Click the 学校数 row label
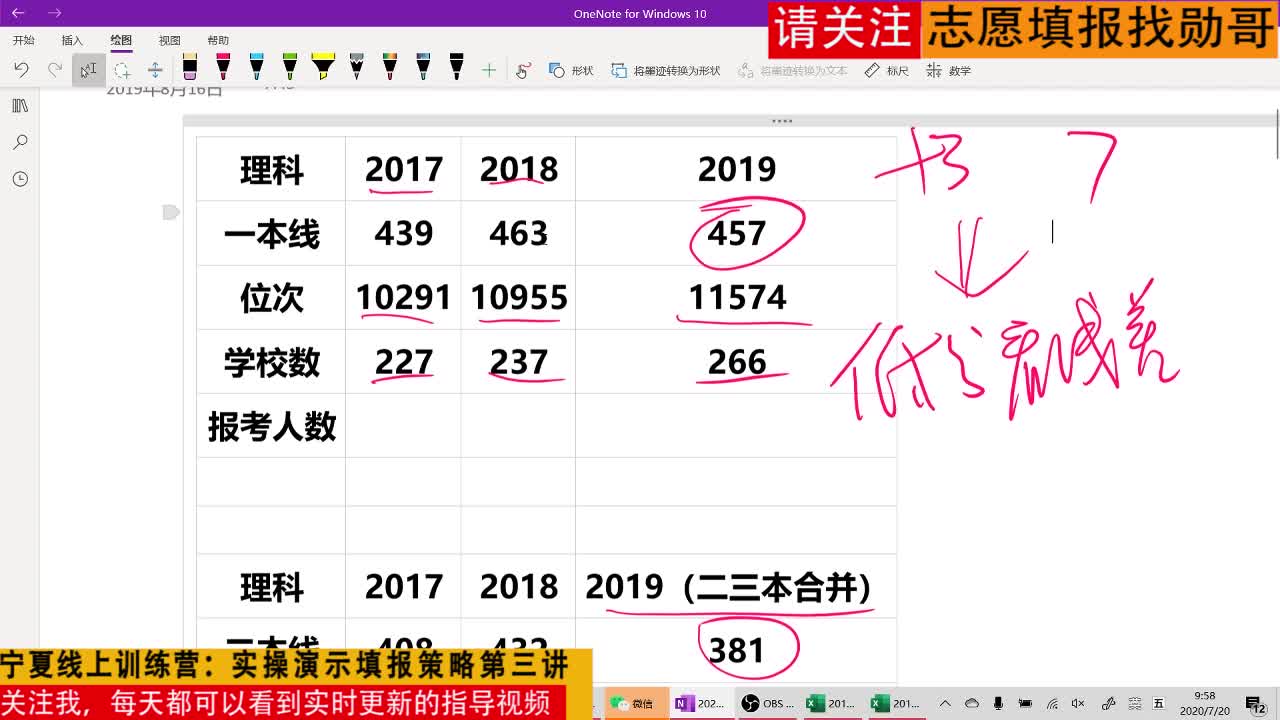Screen dimensions: 1280x720 (x=271, y=362)
